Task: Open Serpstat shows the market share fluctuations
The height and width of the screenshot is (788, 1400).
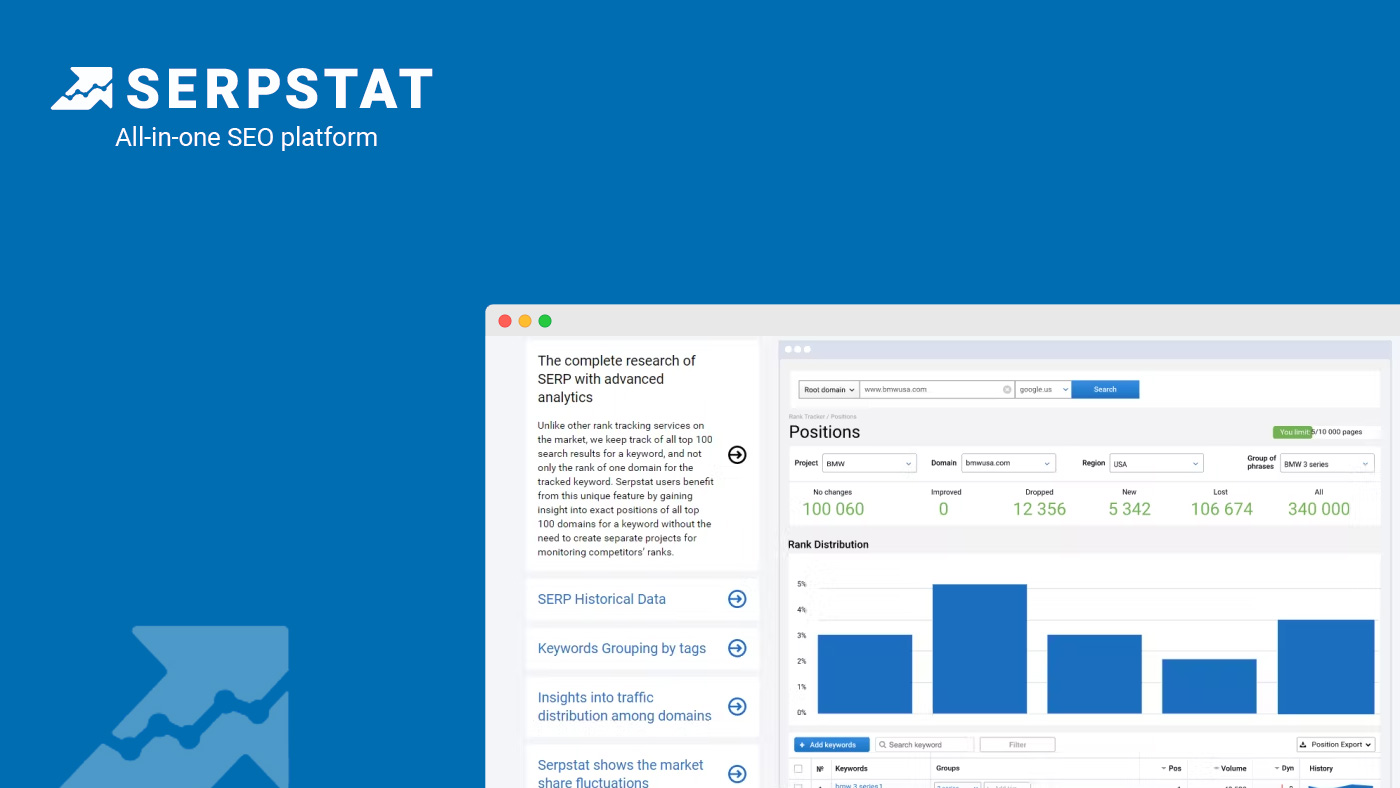Action: [621, 774]
